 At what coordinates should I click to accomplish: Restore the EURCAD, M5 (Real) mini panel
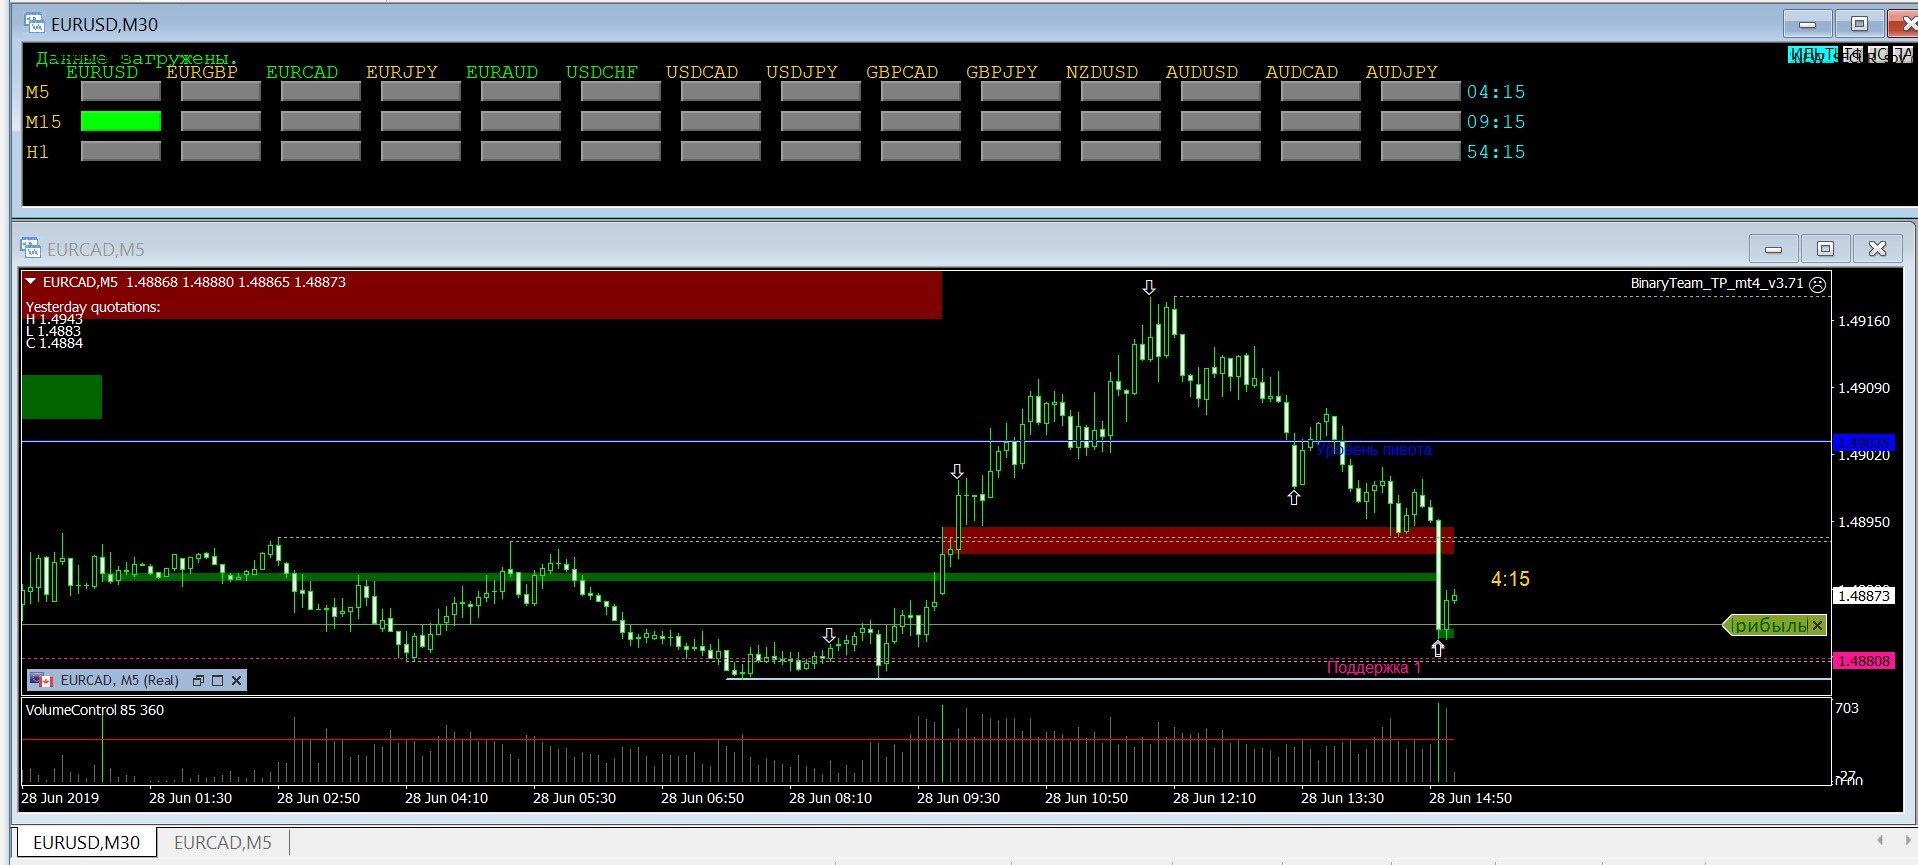click(198, 681)
